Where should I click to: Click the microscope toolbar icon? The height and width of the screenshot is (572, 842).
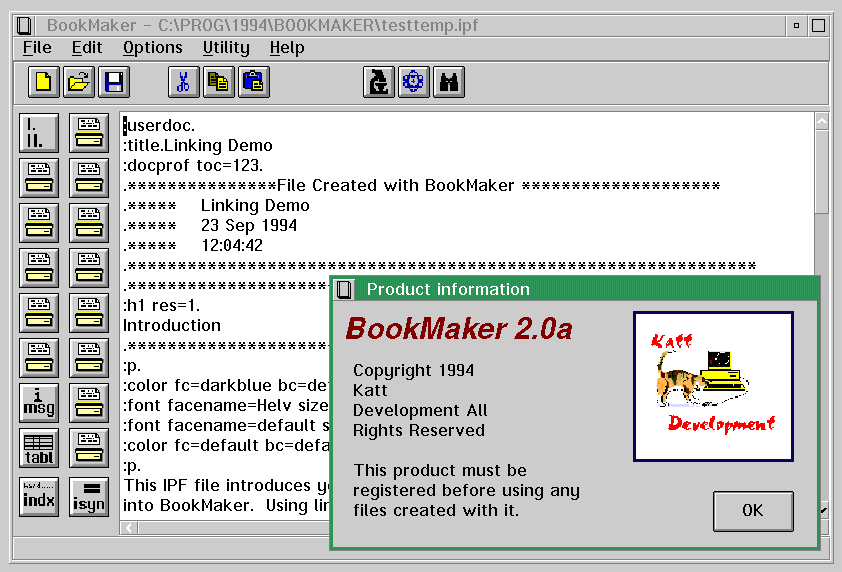point(378,82)
